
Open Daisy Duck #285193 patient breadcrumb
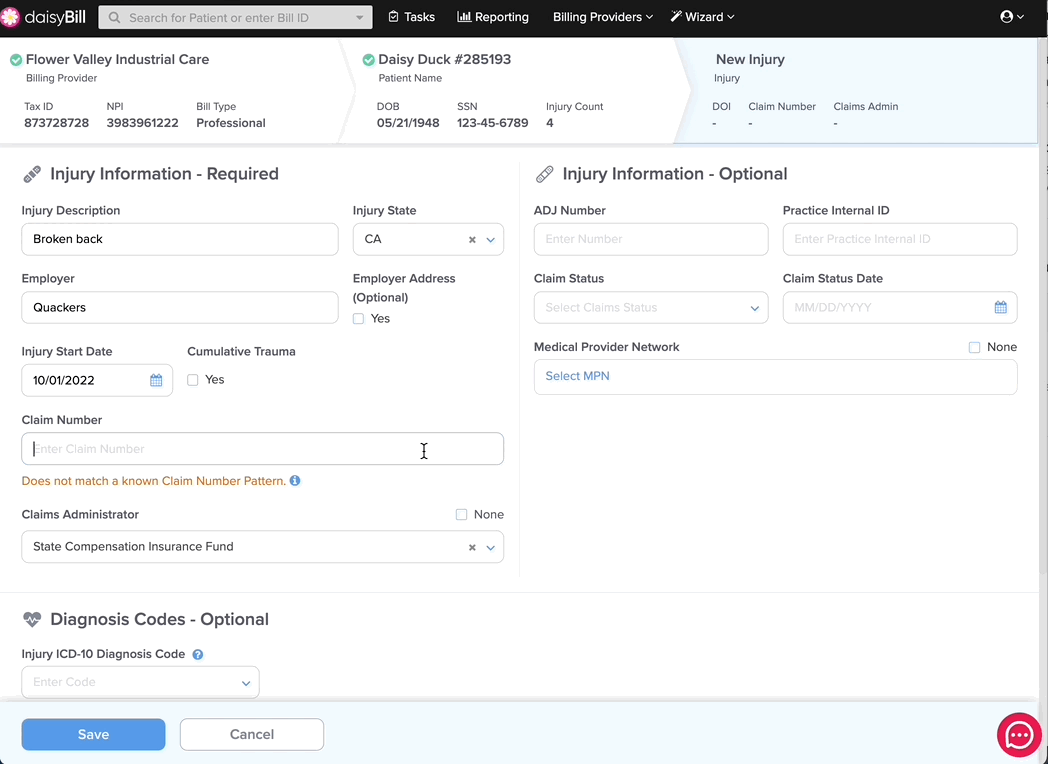[444, 59]
